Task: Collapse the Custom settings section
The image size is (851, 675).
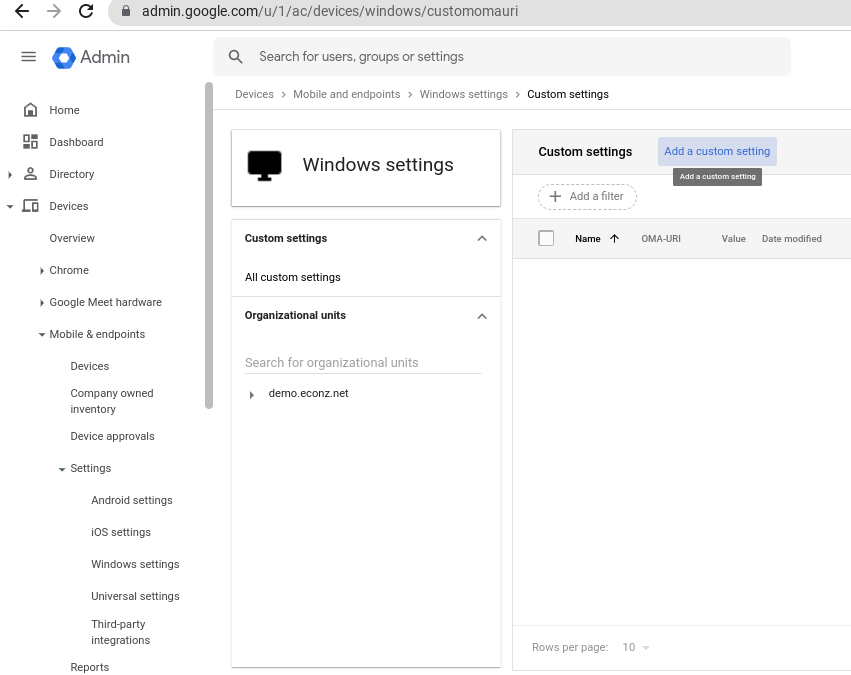Action: pos(481,239)
